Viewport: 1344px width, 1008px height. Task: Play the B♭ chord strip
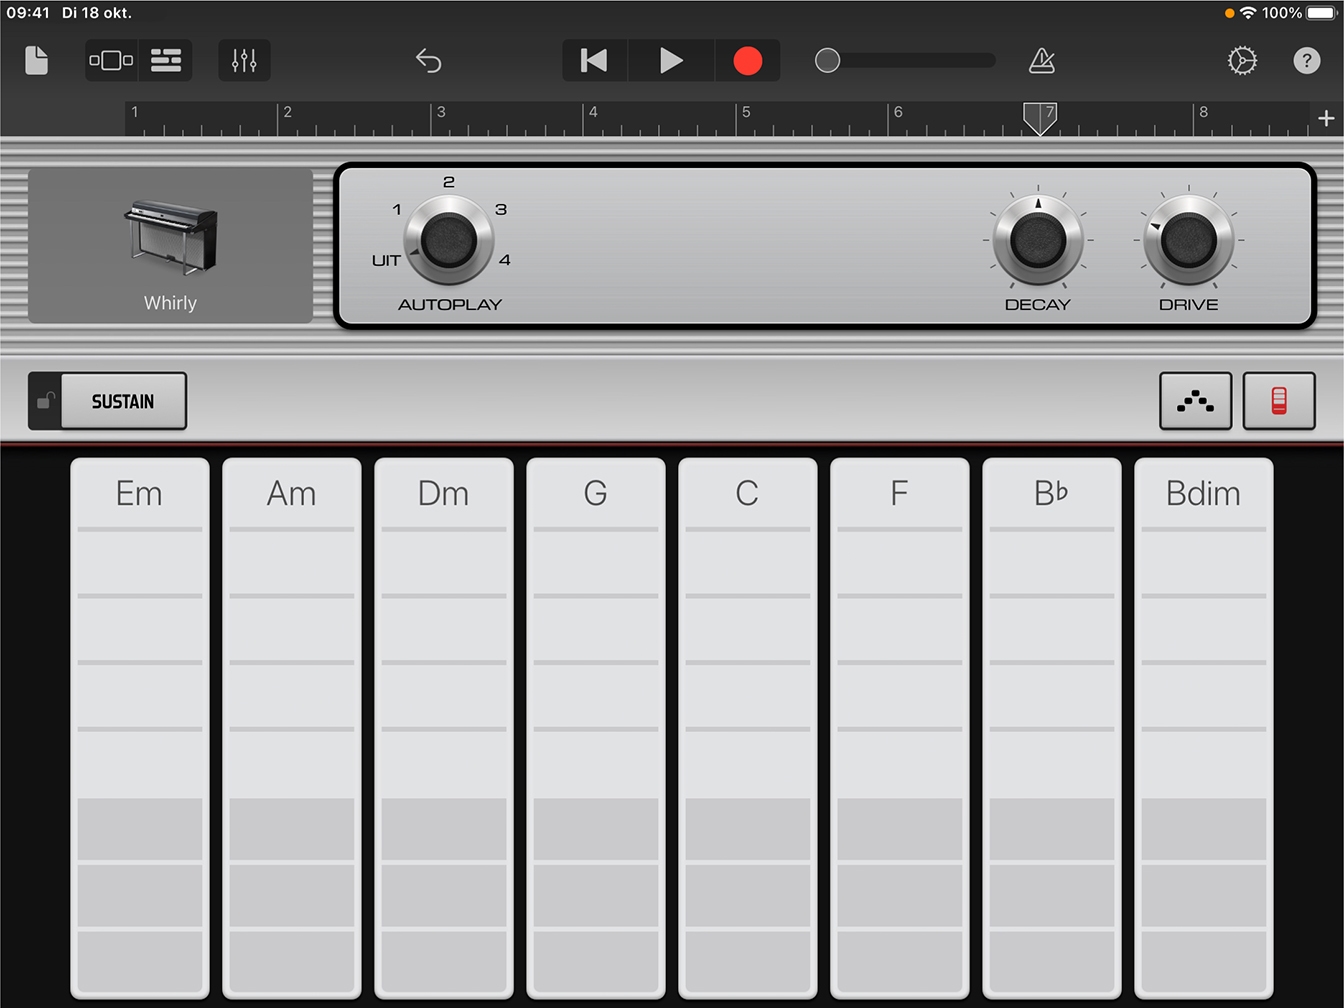click(x=1051, y=728)
